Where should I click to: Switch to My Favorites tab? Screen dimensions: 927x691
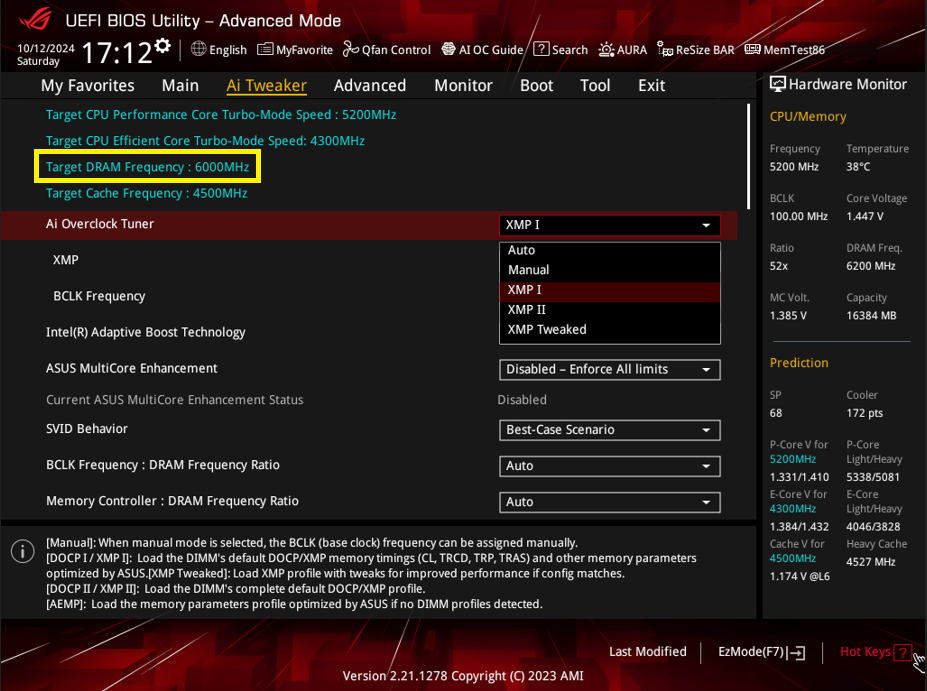tap(87, 86)
